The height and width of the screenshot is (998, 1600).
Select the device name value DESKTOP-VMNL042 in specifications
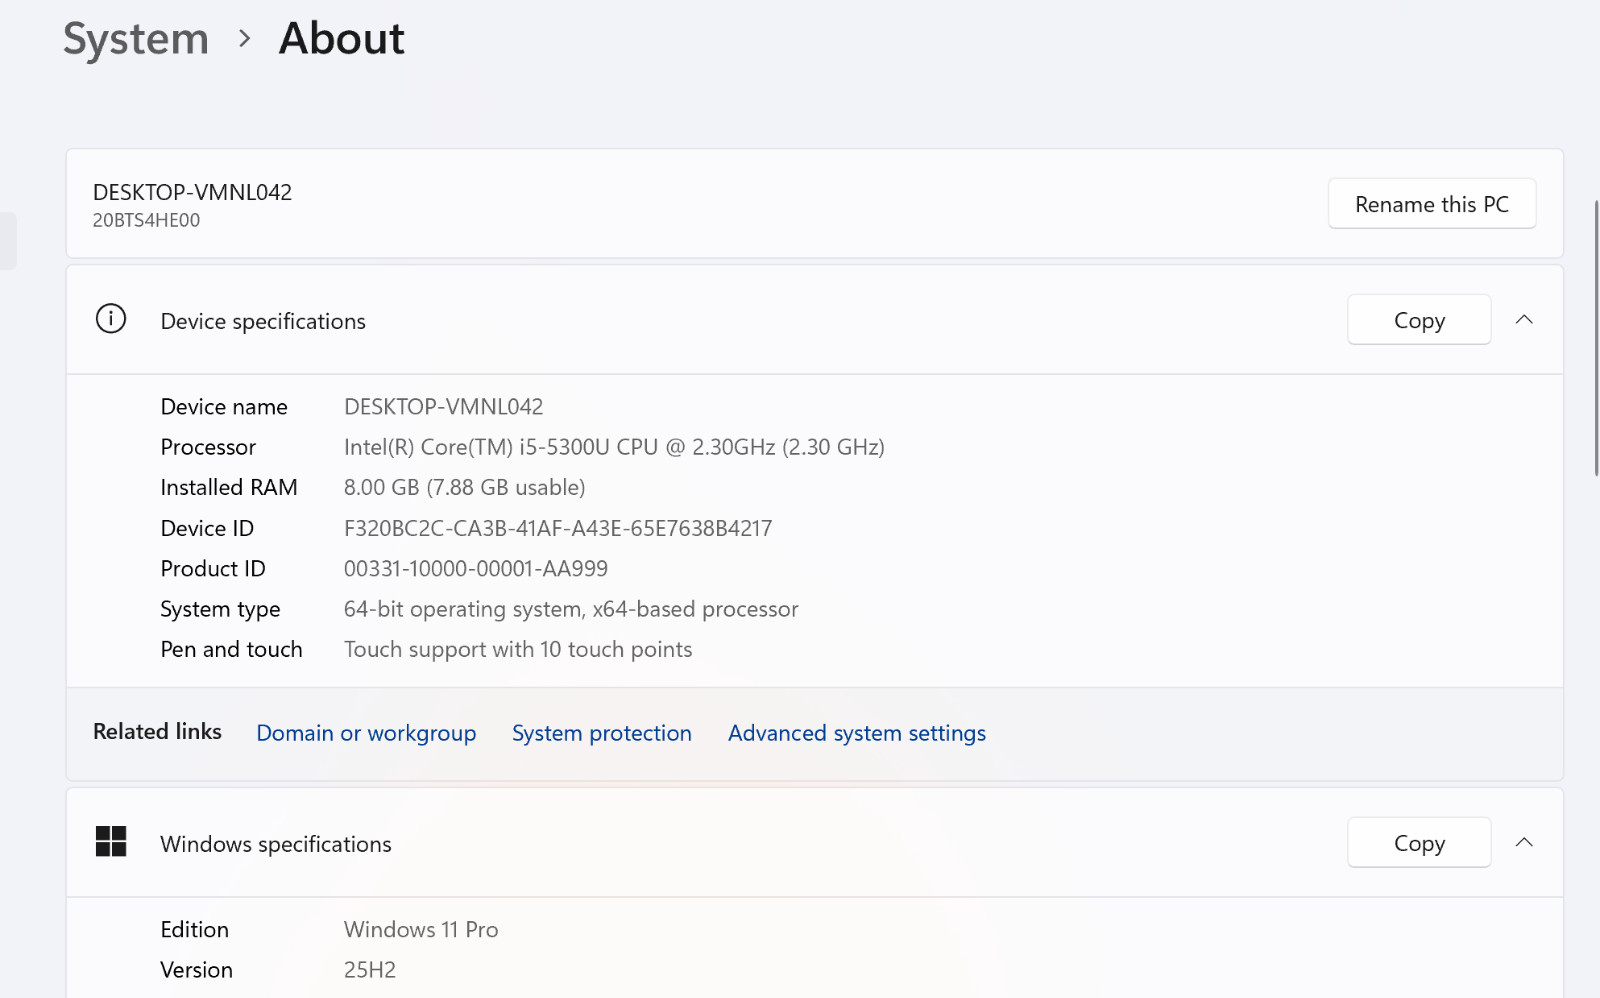tap(444, 407)
